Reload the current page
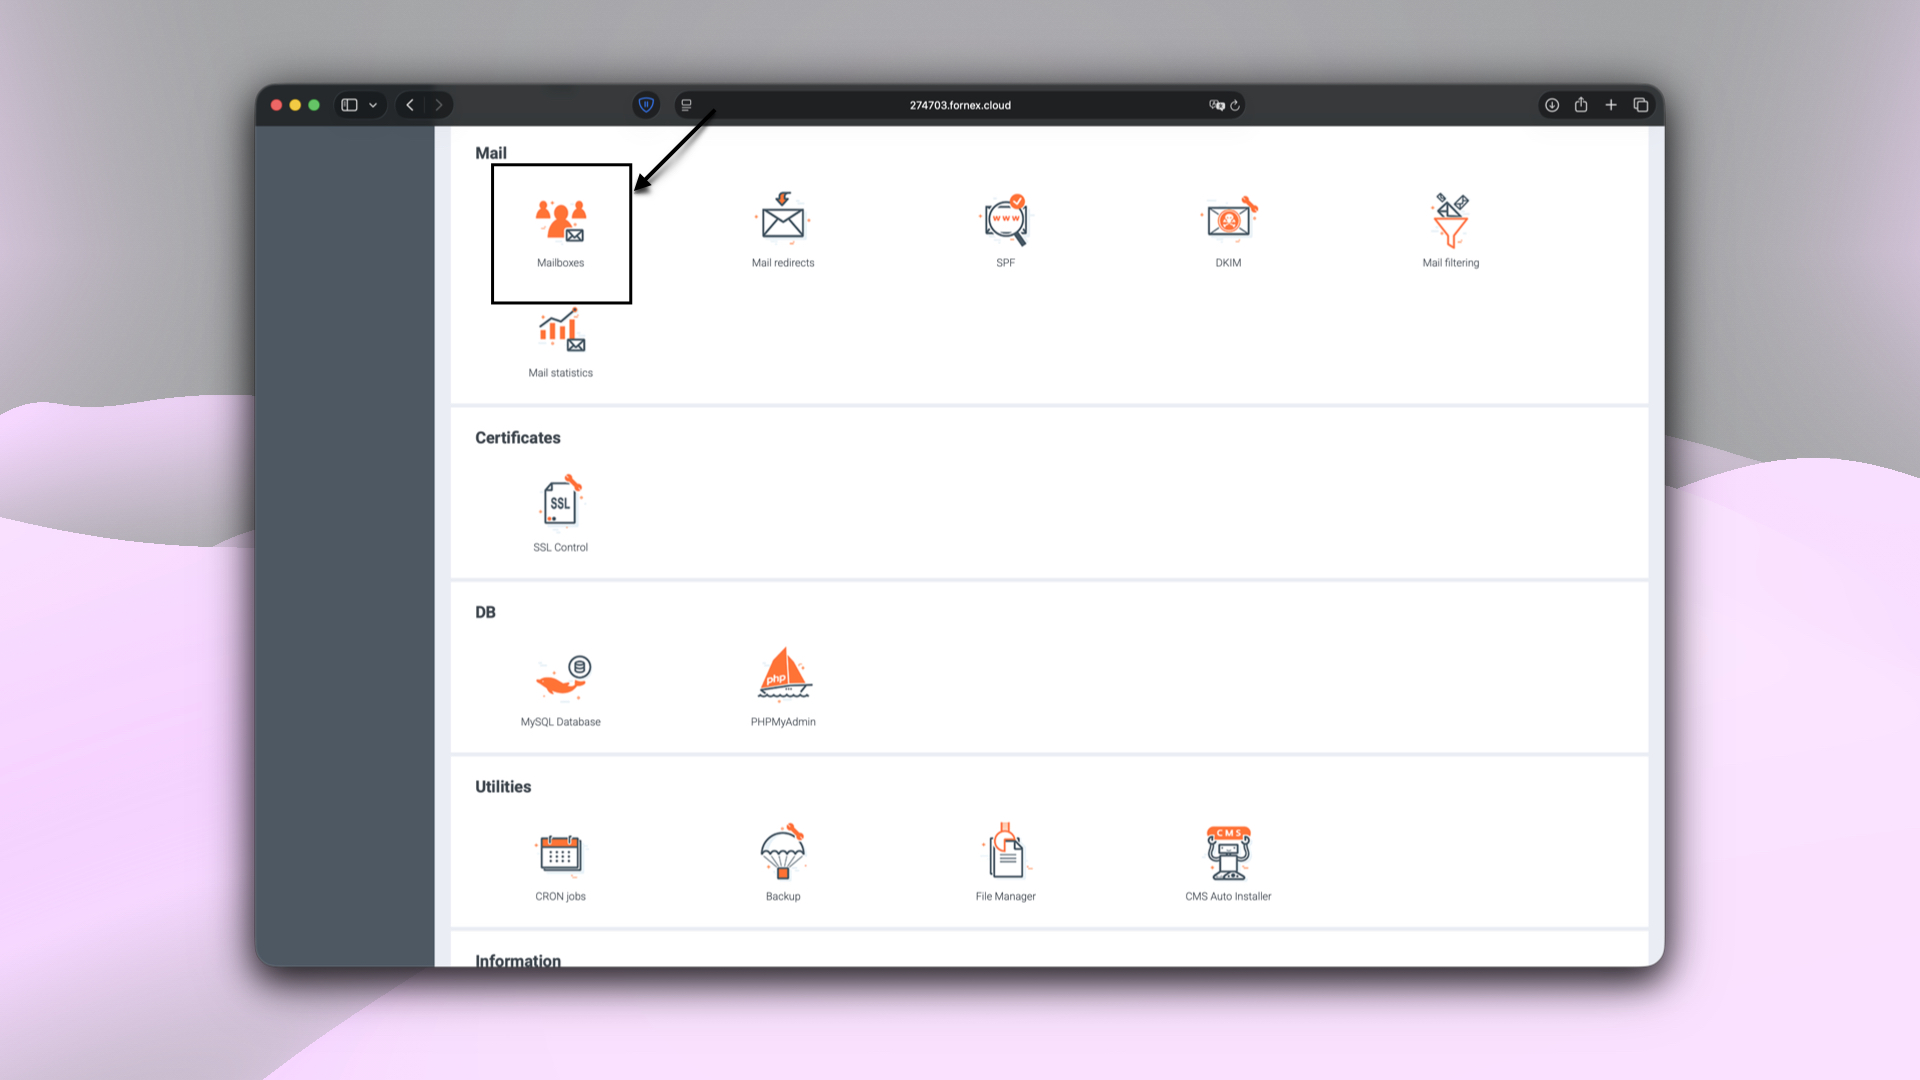 1236,105
